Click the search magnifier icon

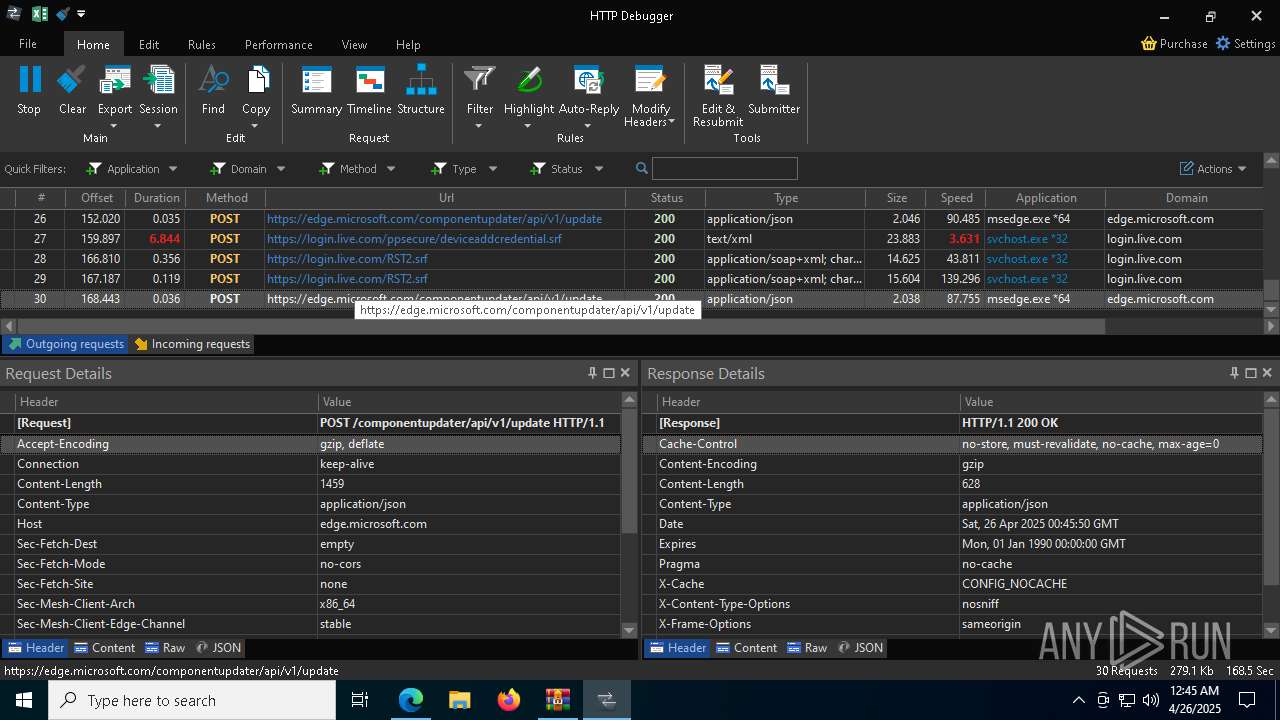pos(642,168)
